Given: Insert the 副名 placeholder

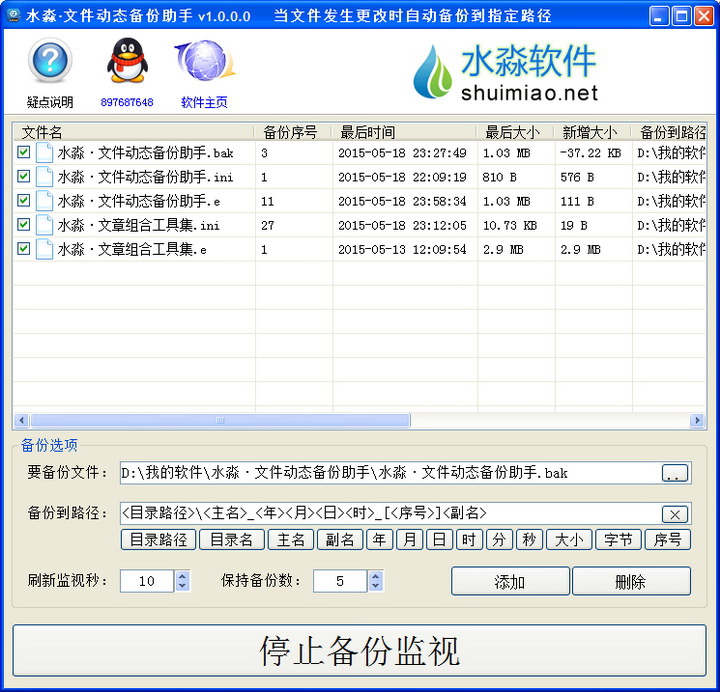Looking at the screenshot, I should click(x=340, y=540).
